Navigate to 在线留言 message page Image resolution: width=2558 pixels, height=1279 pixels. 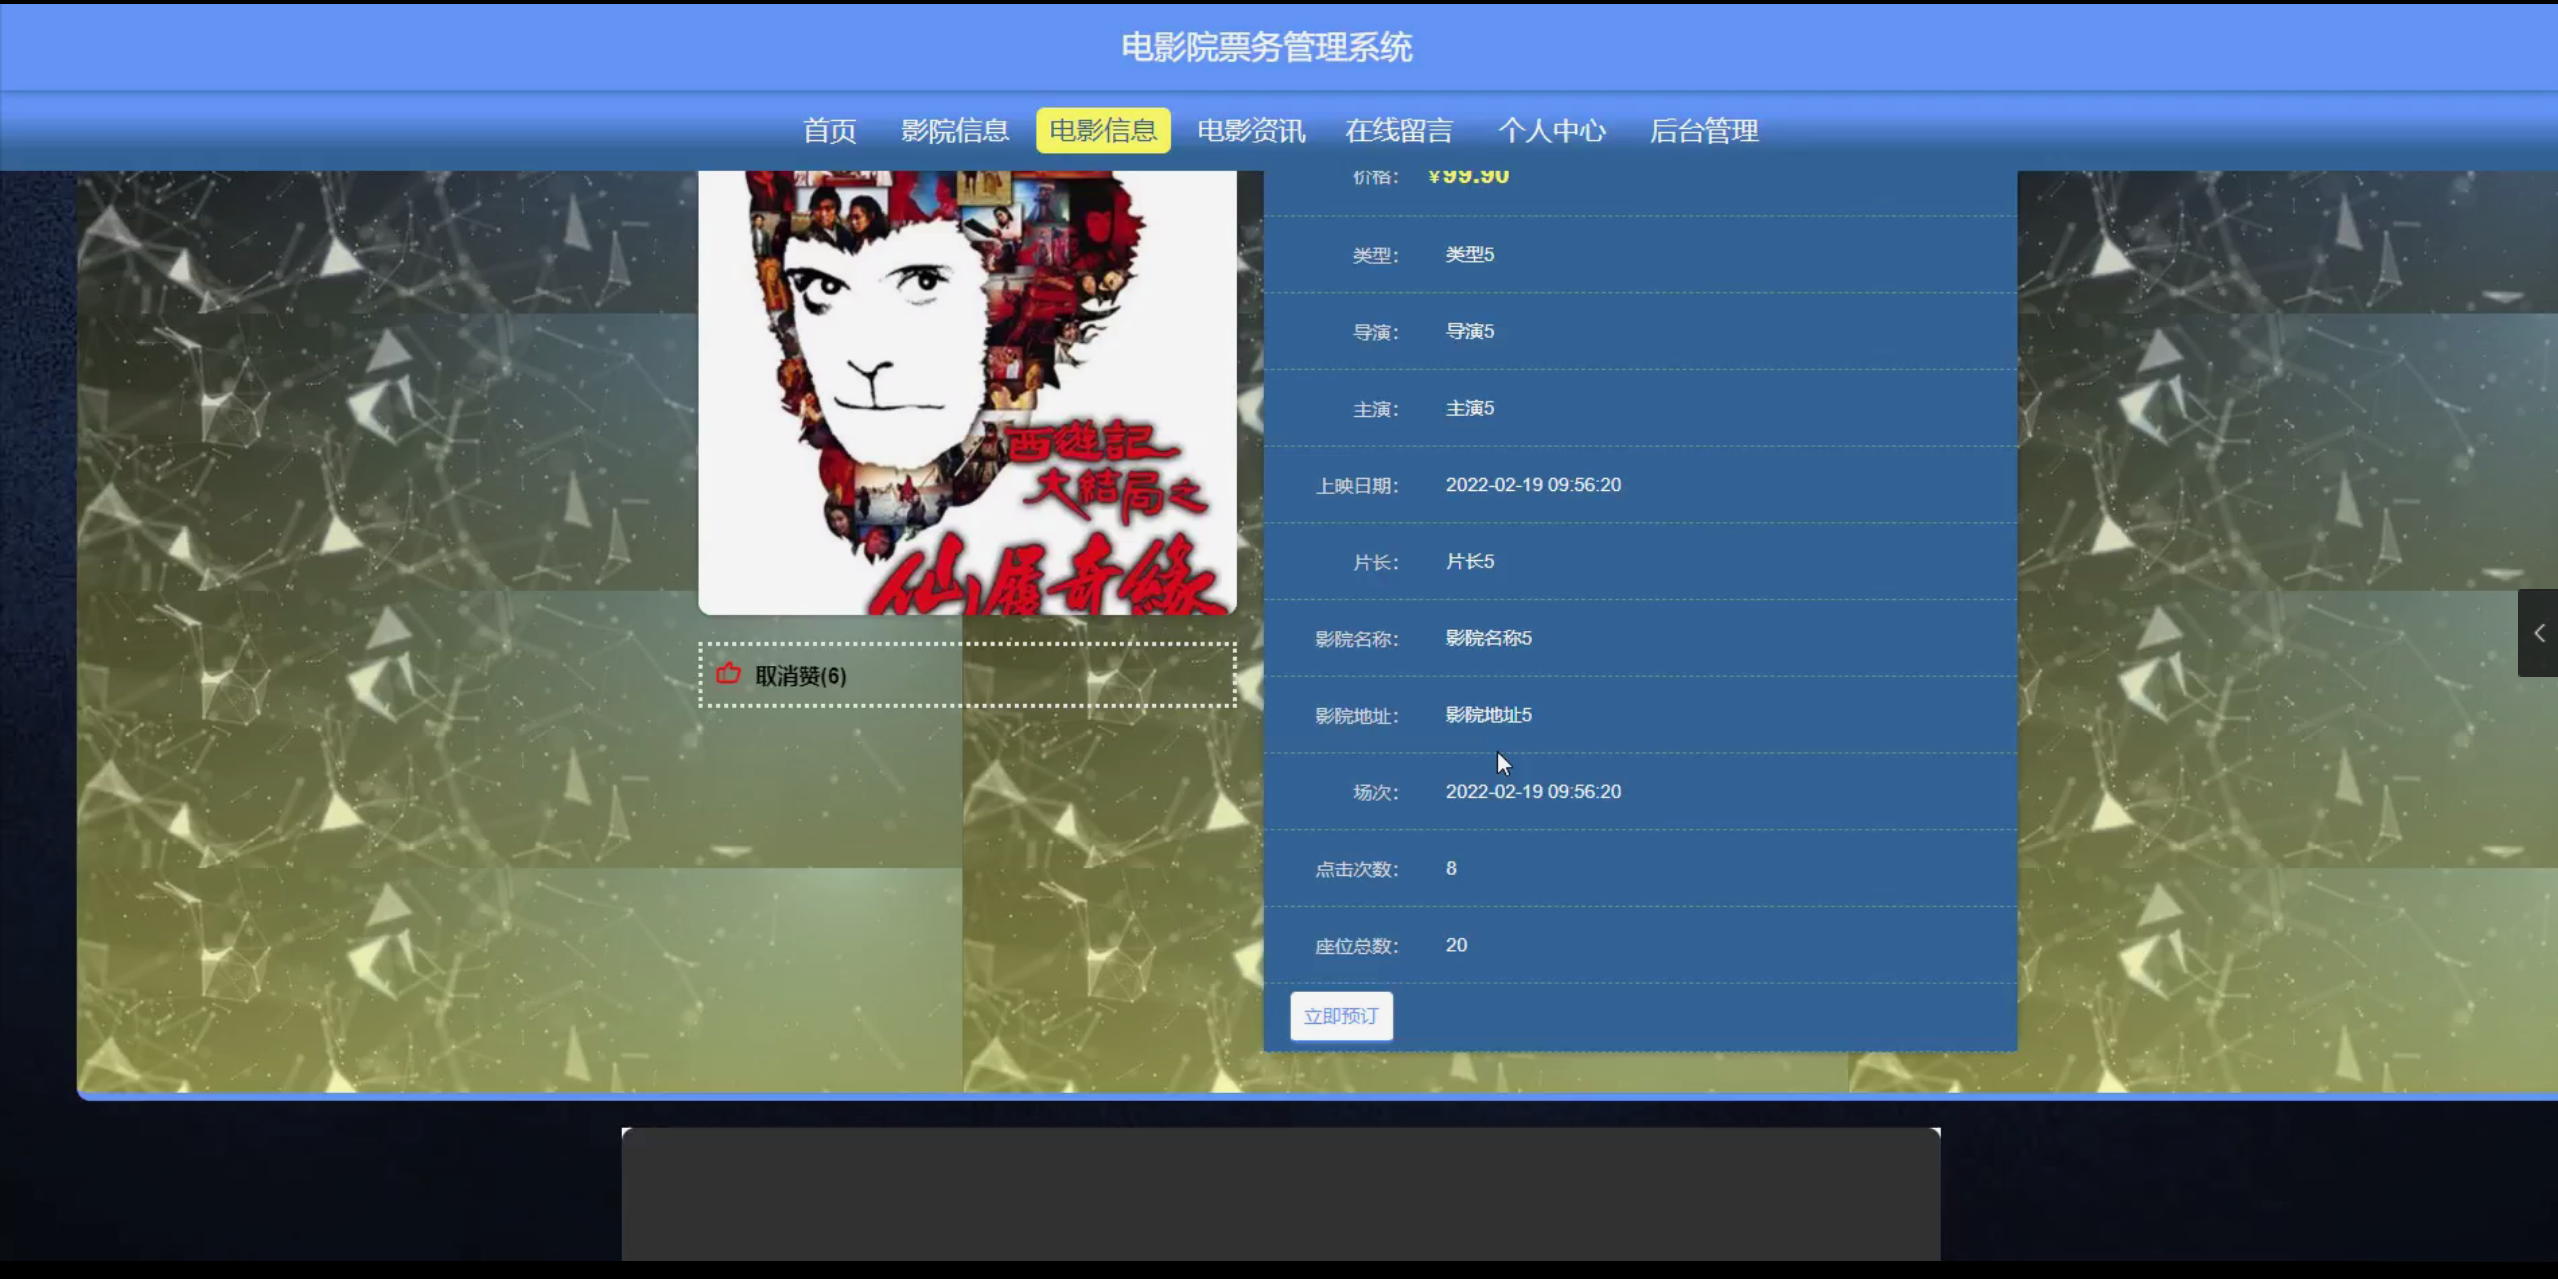click(1398, 131)
